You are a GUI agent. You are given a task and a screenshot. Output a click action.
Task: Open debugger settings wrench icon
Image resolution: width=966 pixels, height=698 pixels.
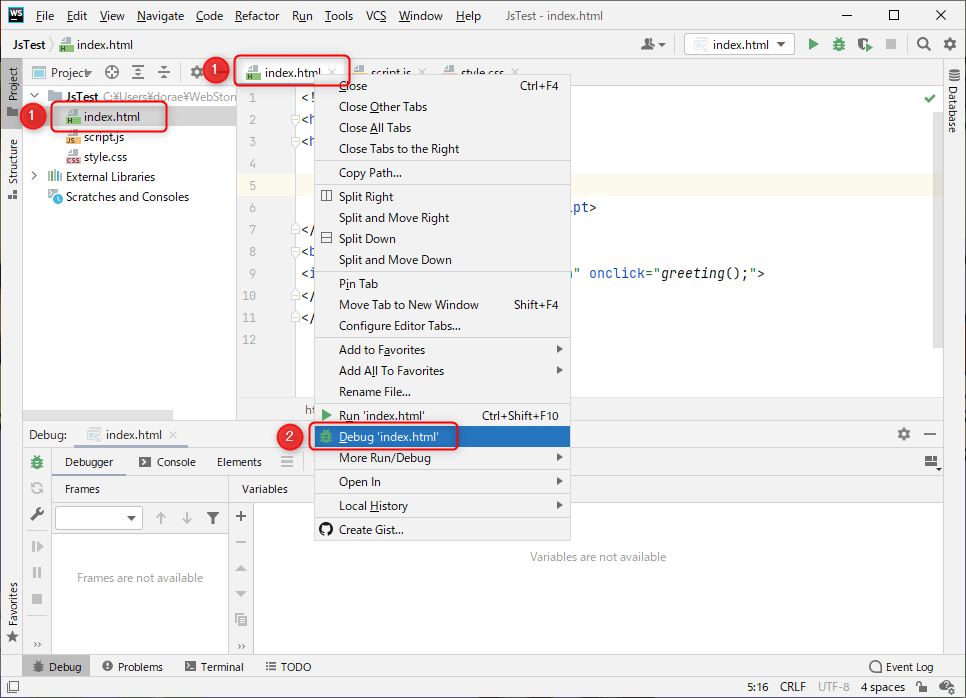tap(37, 514)
